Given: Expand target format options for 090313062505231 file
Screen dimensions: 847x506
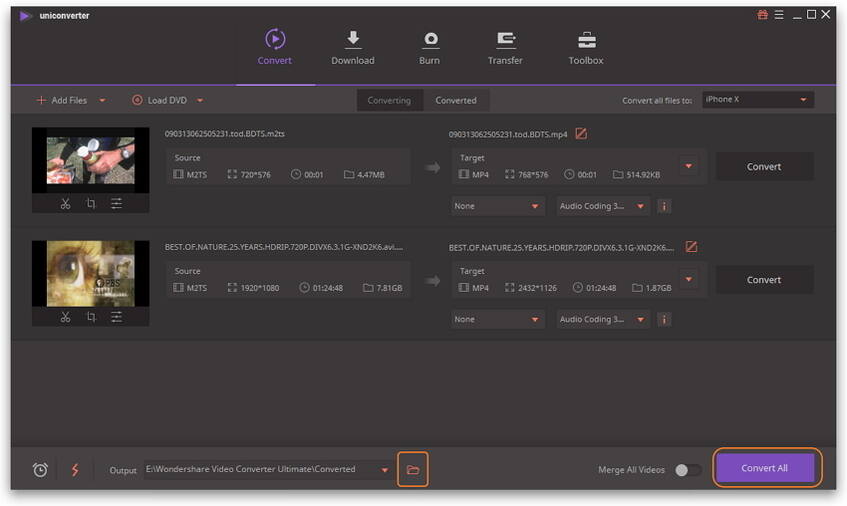Looking at the screenshot, I should point(689,166).
